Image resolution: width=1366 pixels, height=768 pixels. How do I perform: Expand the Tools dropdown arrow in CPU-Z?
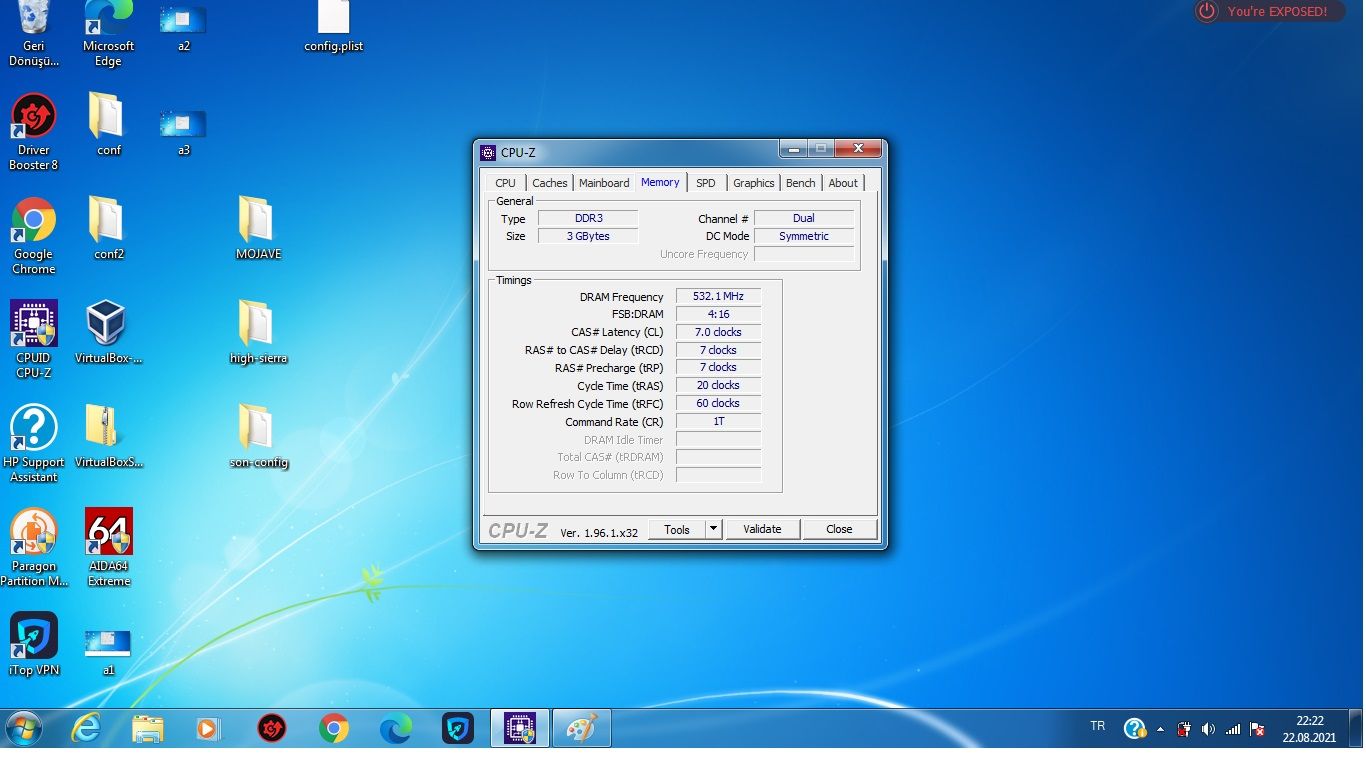[x=713, y=529]
